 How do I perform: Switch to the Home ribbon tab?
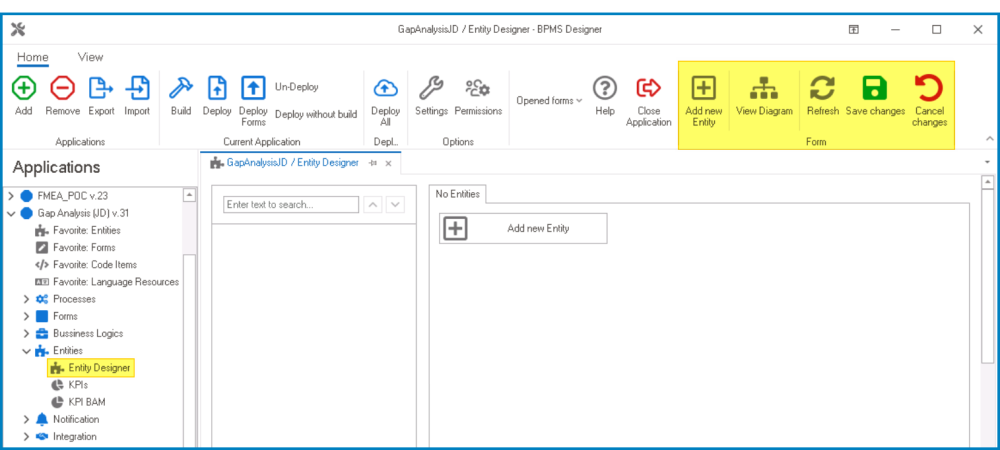pos(33,57)
